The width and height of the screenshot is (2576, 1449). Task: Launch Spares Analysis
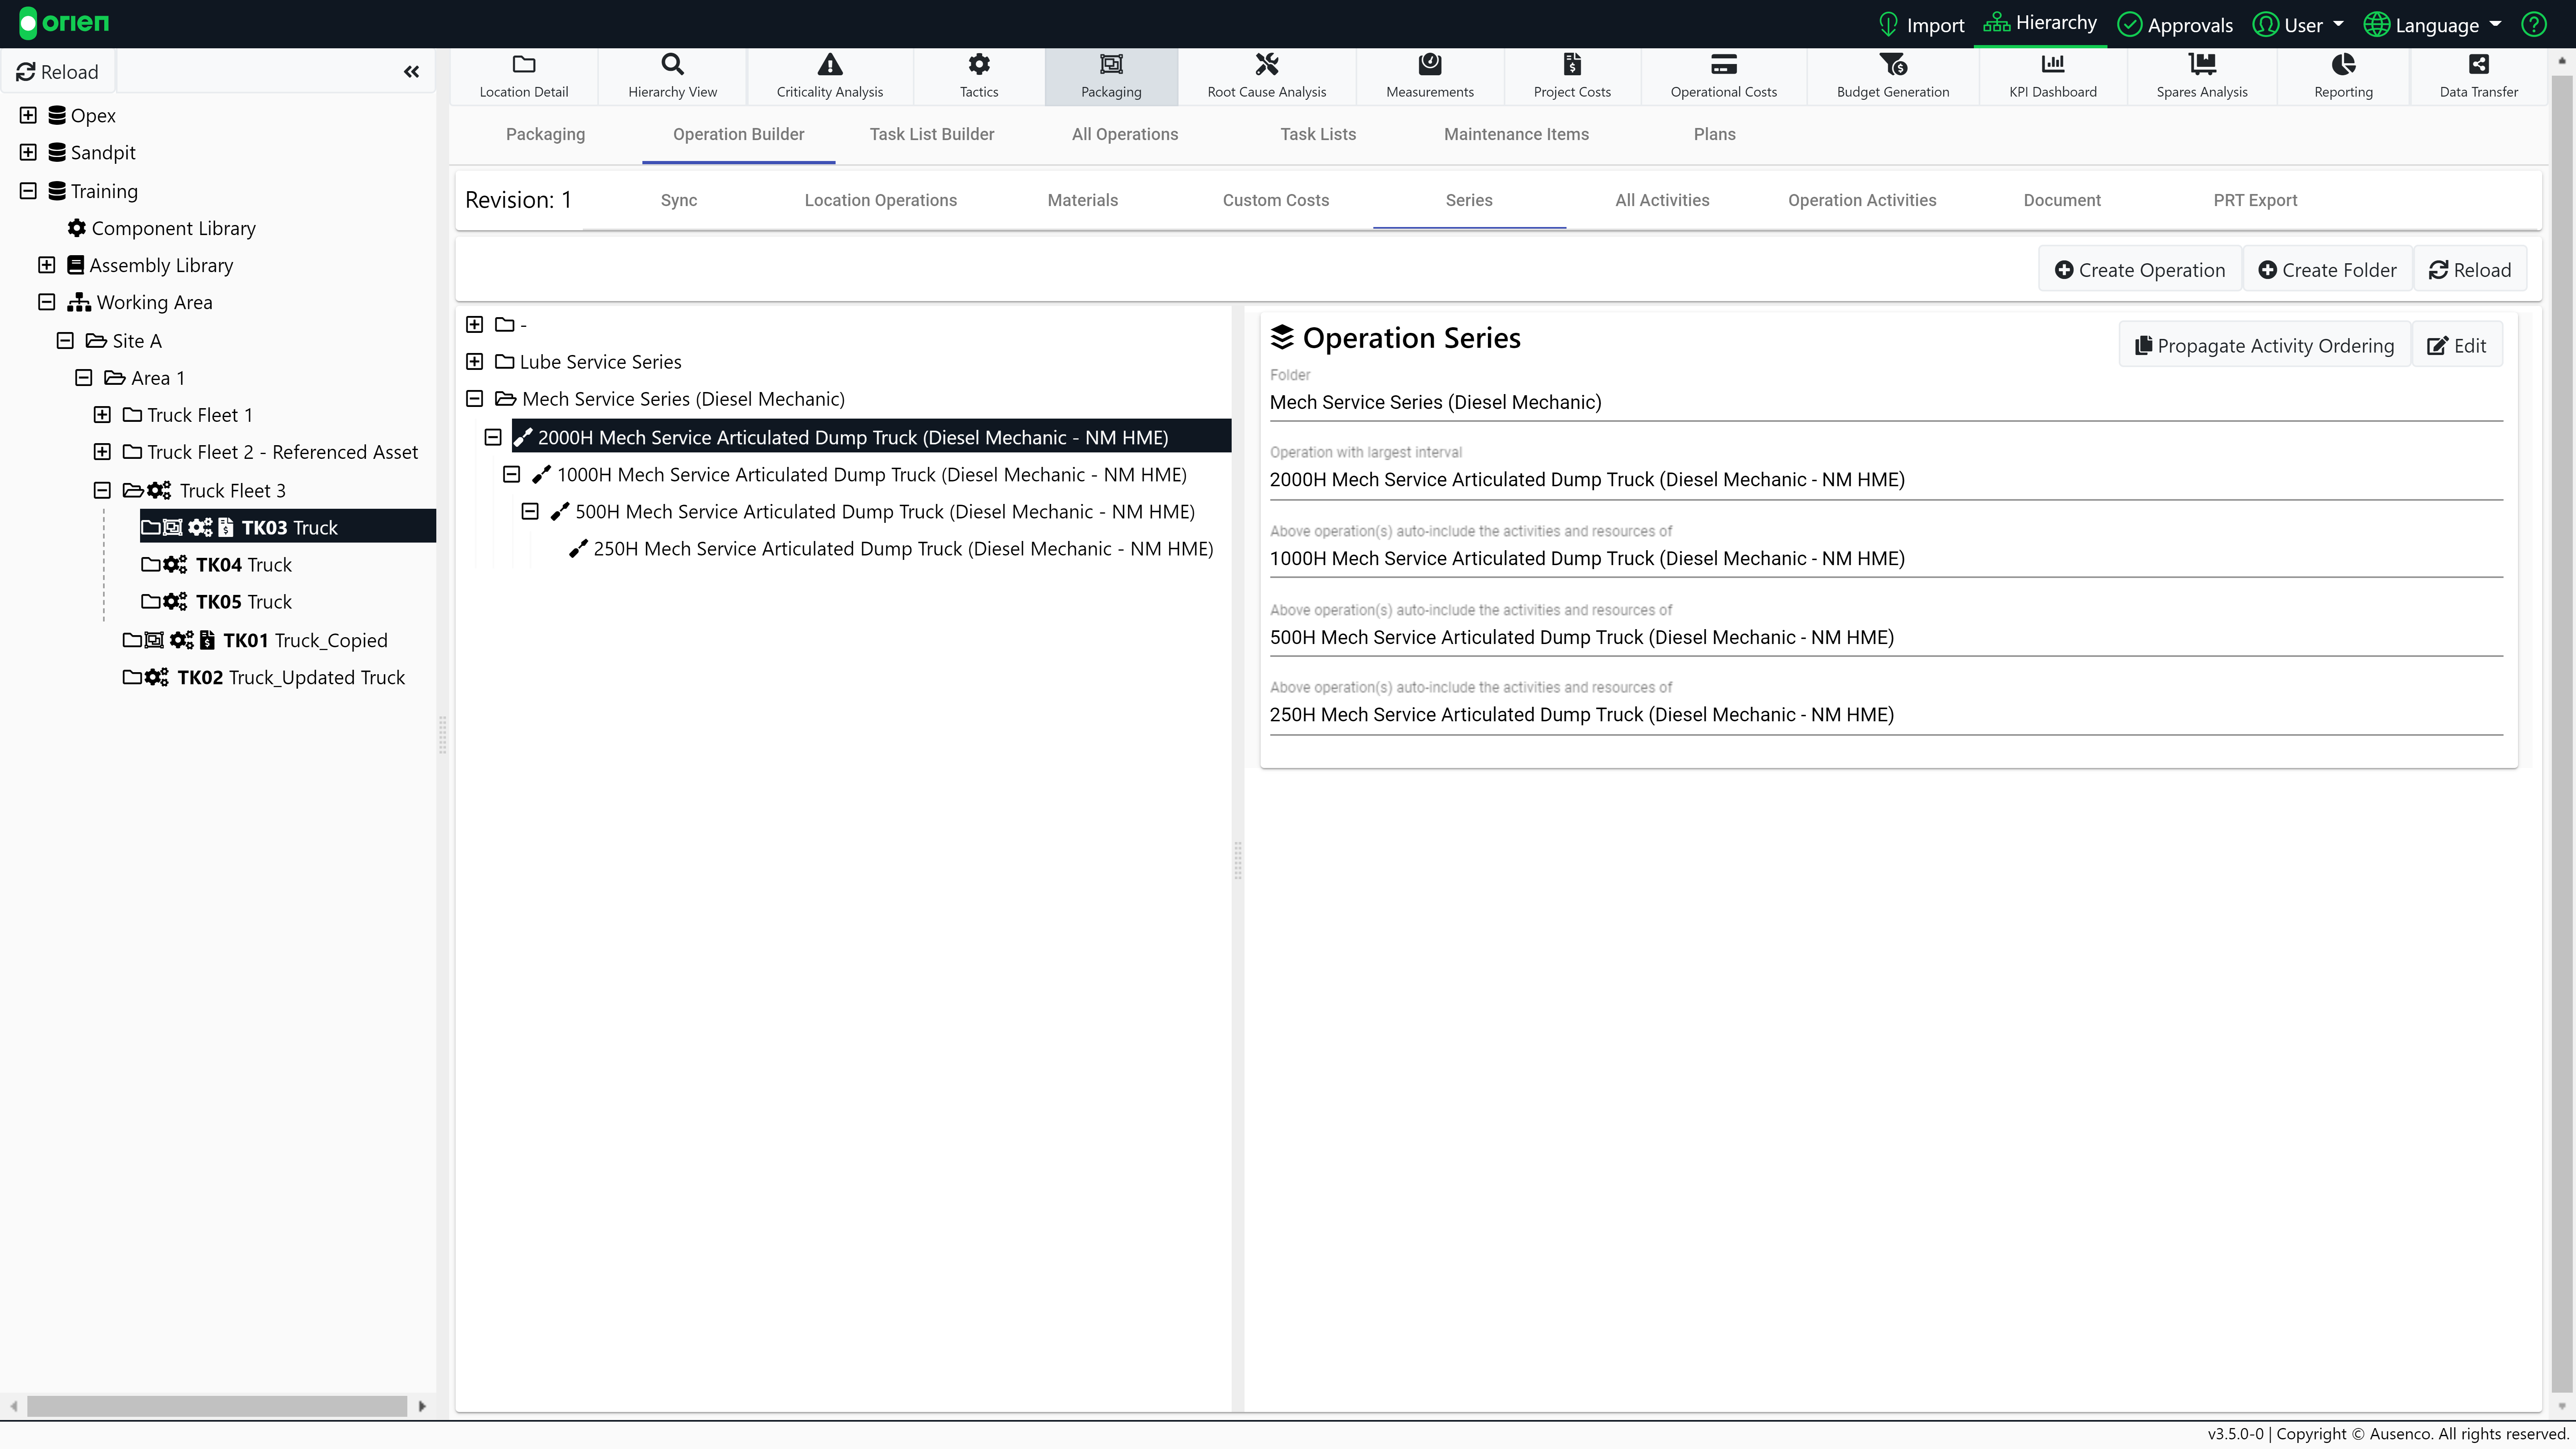(x=2202, y=75)
